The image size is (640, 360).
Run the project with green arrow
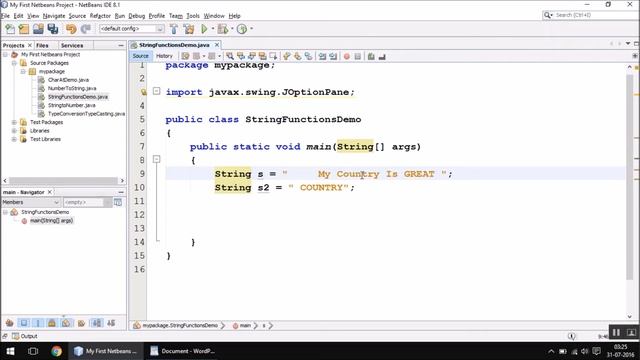[x=204, y=29]
